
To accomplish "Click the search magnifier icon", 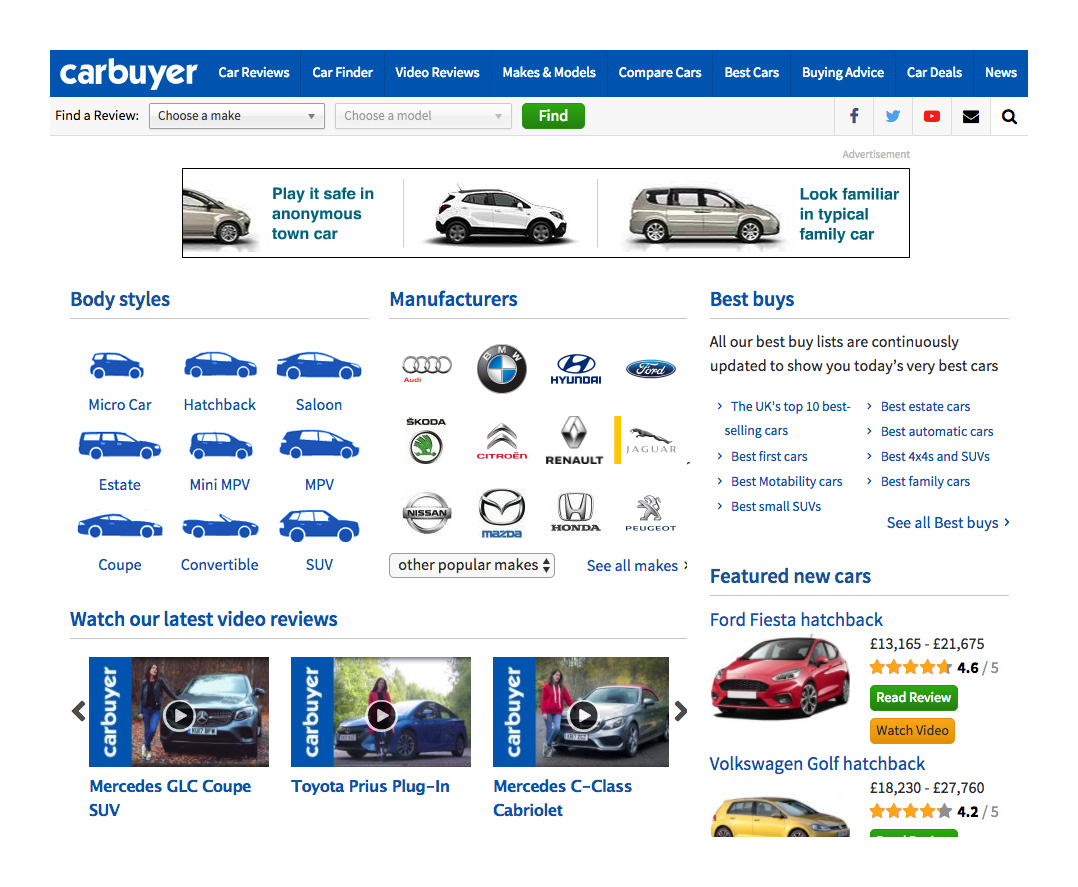I will click(x=1009, y=116).
